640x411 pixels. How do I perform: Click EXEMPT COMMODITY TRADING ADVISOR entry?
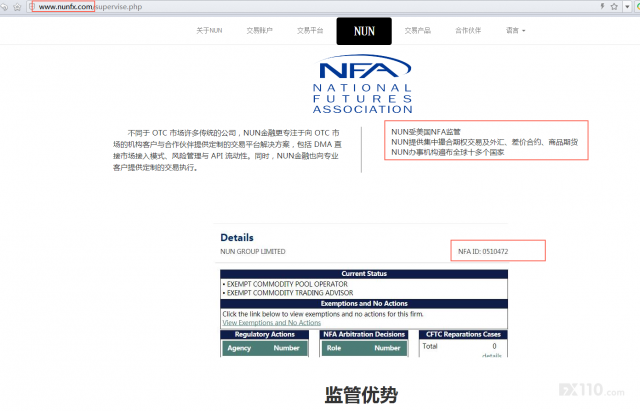coord(290,293)
